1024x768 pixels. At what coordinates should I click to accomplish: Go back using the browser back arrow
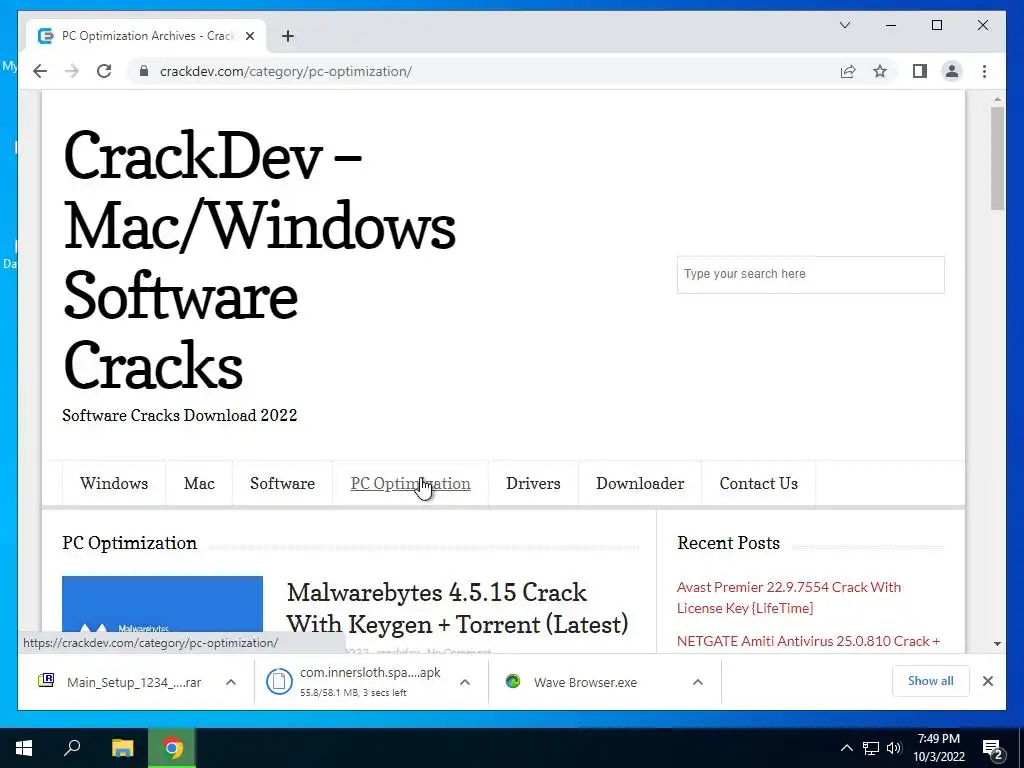(x=40, y=71)
